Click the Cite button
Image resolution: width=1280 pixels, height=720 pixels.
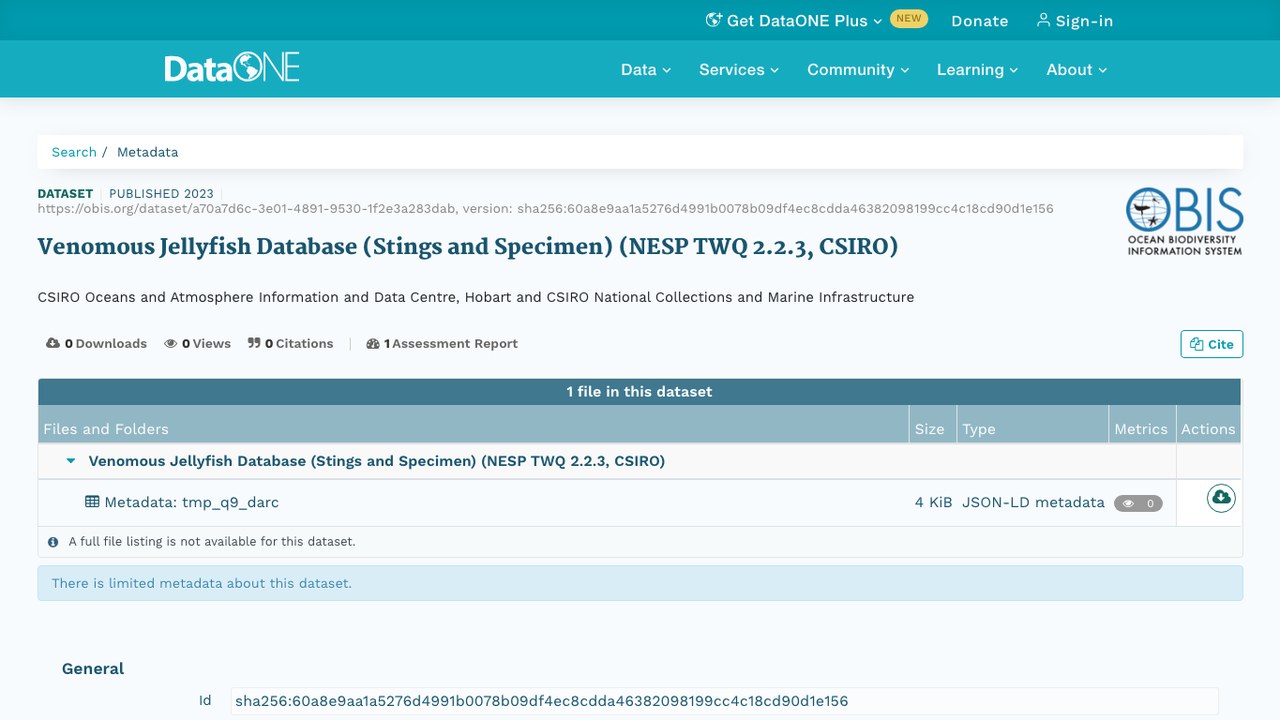click(1212, 344)
